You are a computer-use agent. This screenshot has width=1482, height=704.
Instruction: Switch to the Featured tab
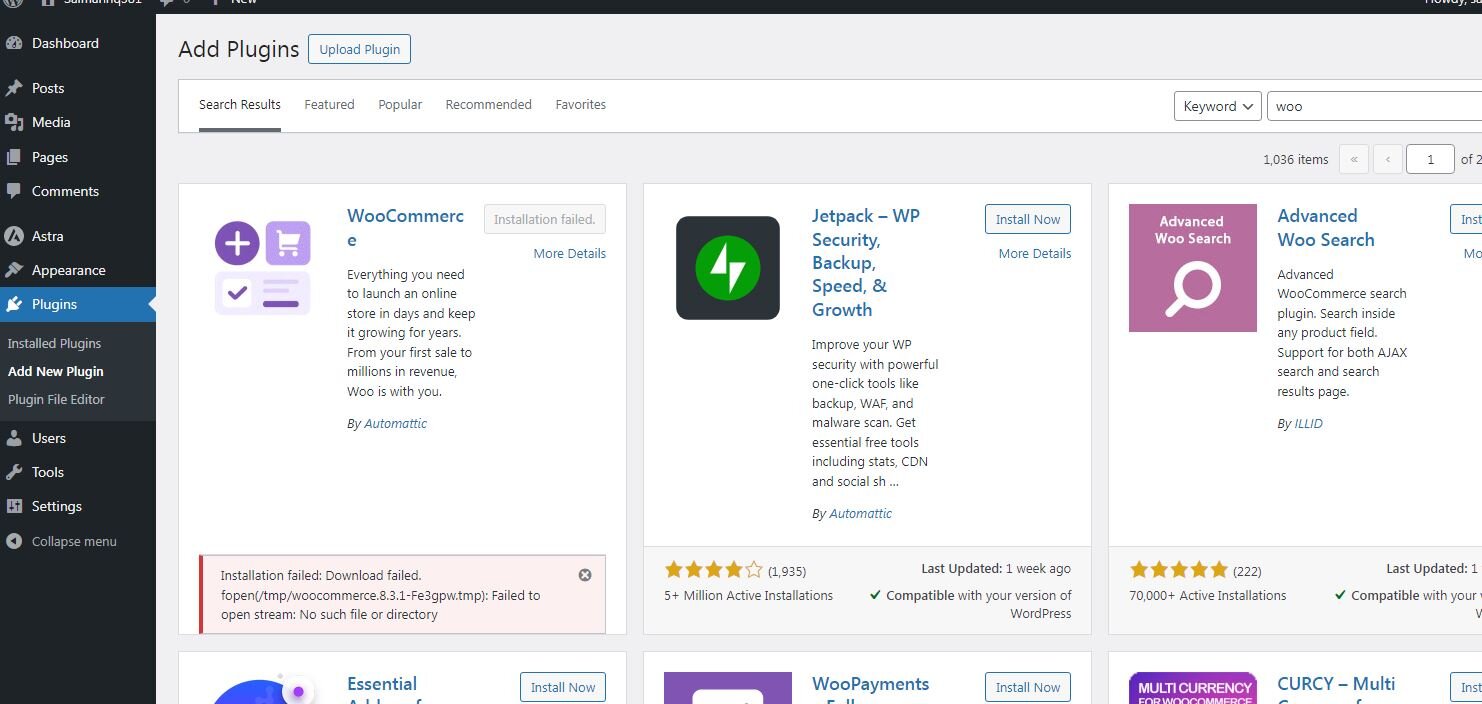click(329, 104)
